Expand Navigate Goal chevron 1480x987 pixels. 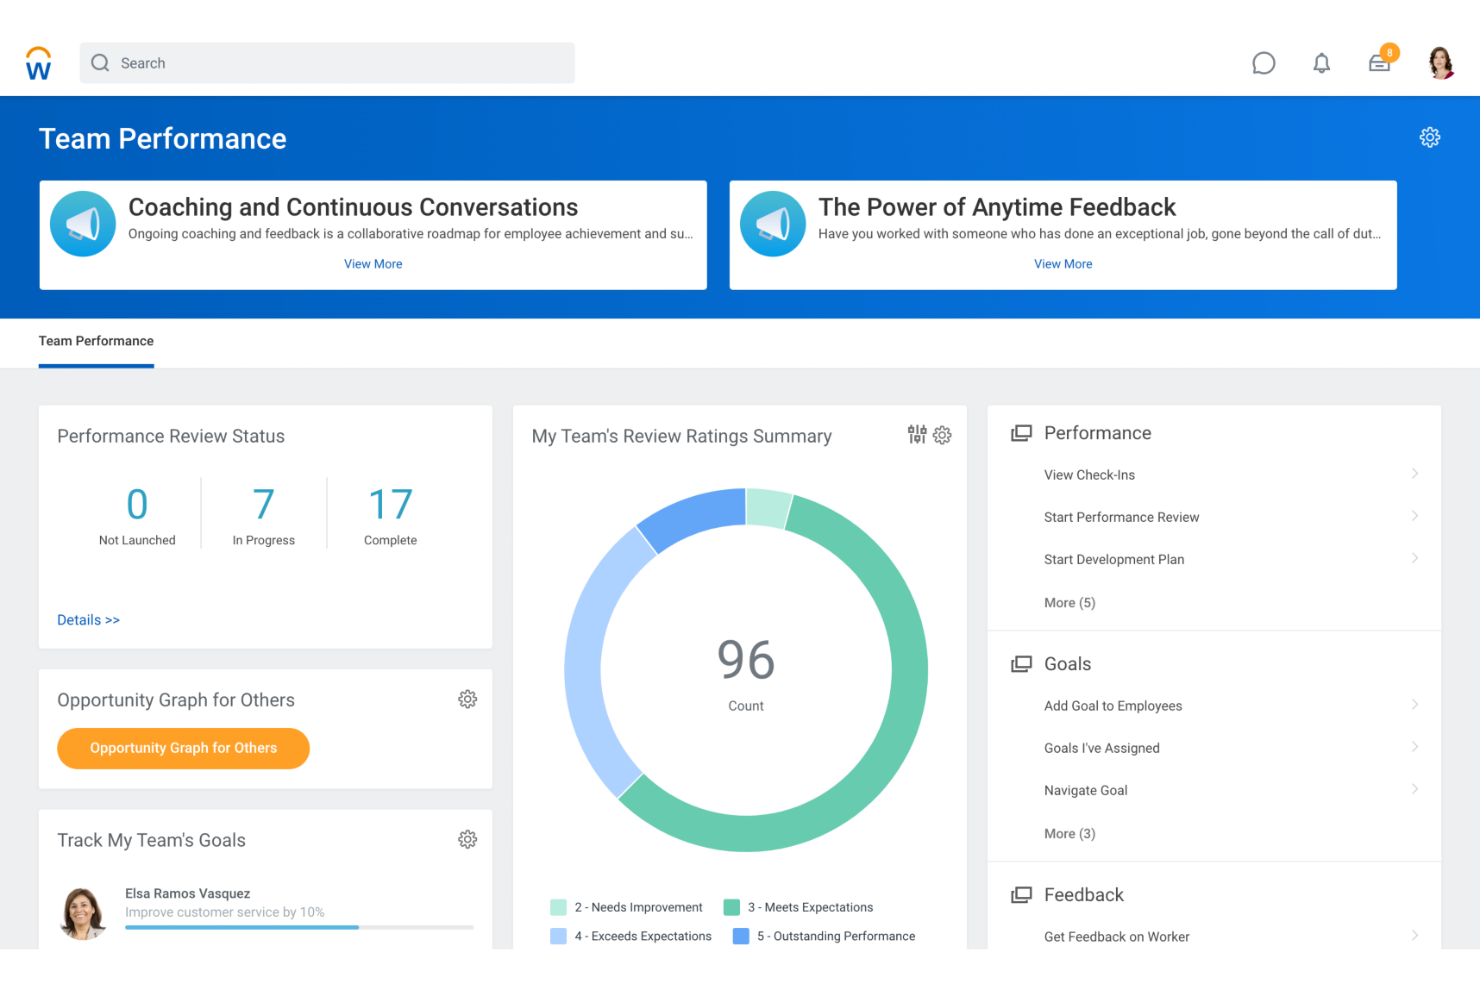[1415, 789]
